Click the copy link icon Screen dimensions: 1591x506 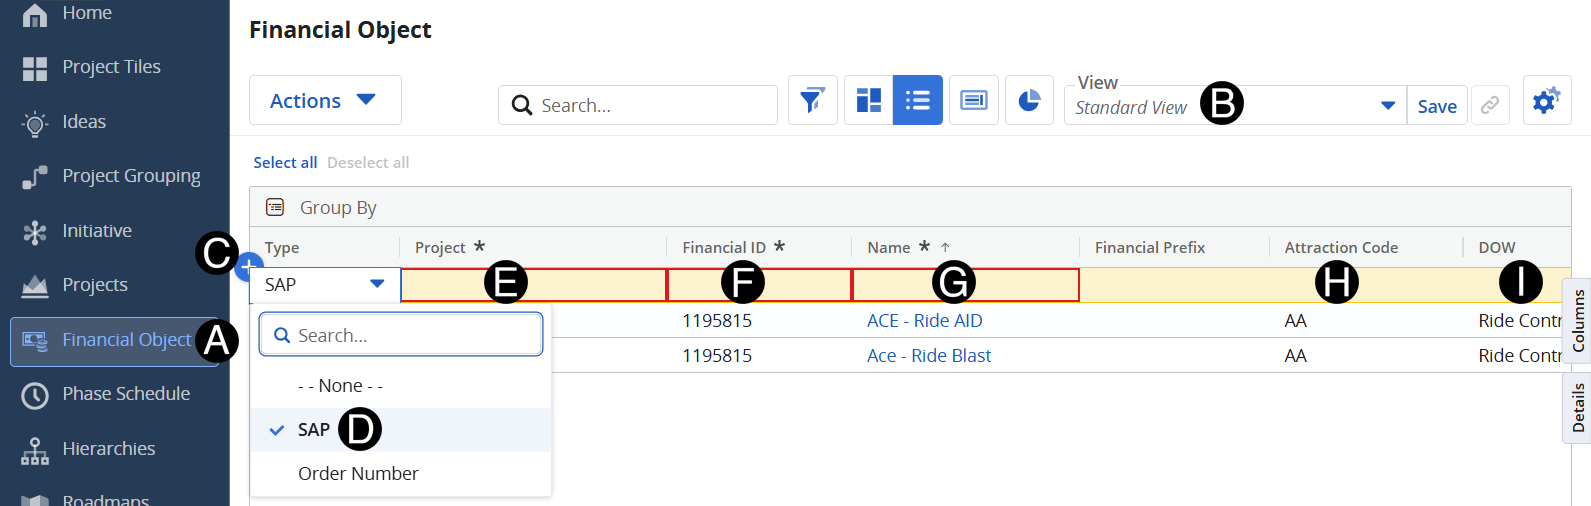click(x=1489, y=106)
